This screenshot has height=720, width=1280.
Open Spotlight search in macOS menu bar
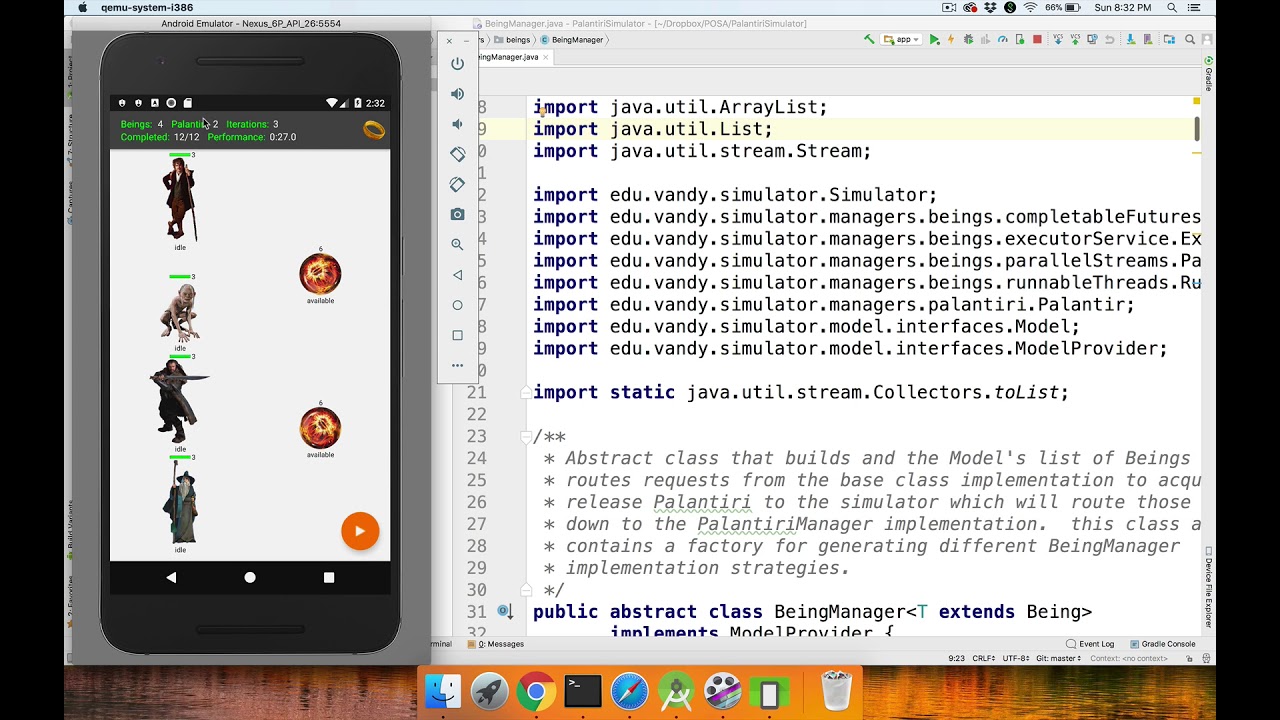click(1172, 8)
